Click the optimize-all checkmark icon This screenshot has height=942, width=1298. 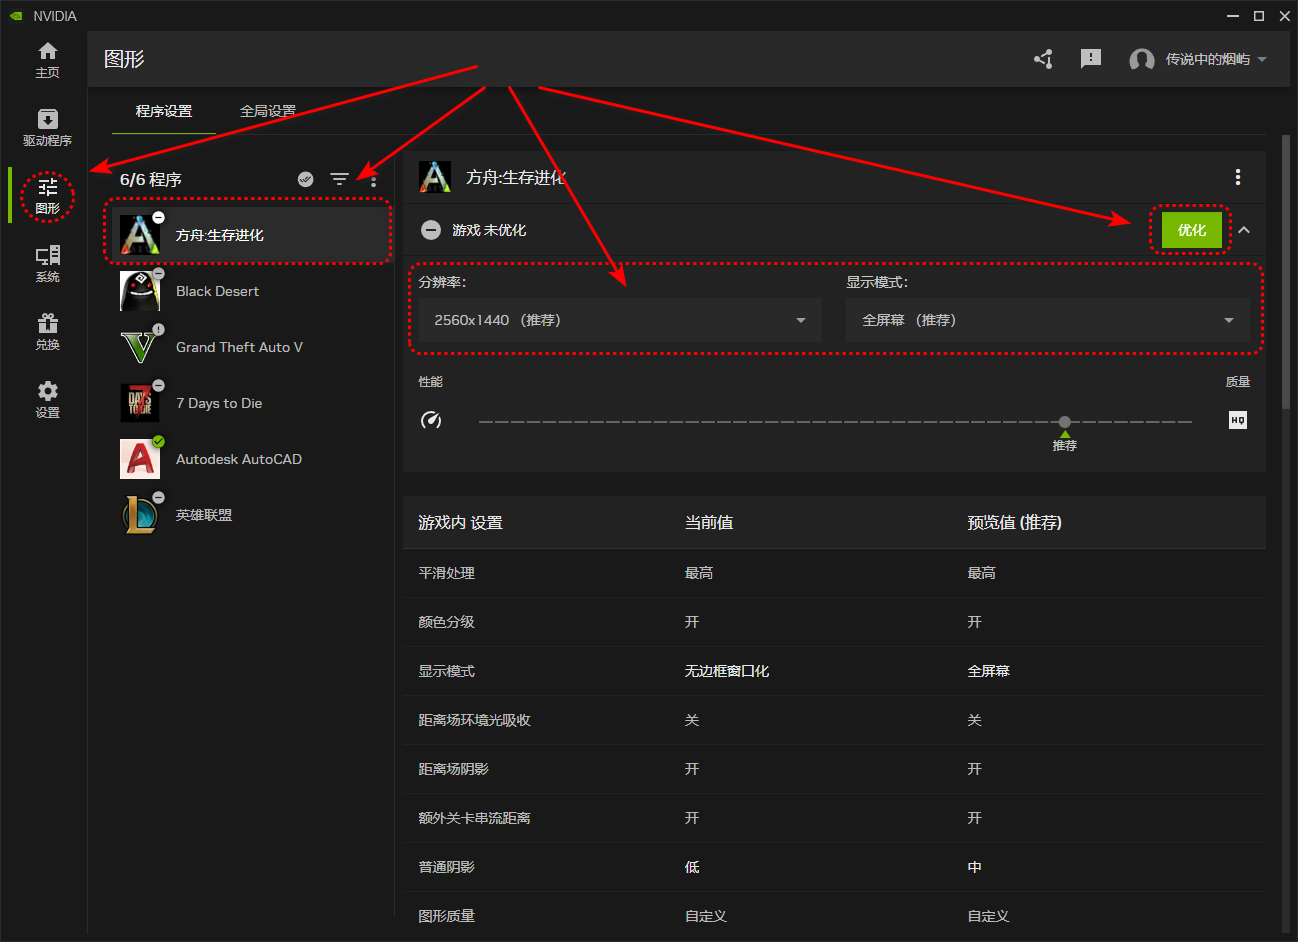pyautogui.click(x=306, y=179)
